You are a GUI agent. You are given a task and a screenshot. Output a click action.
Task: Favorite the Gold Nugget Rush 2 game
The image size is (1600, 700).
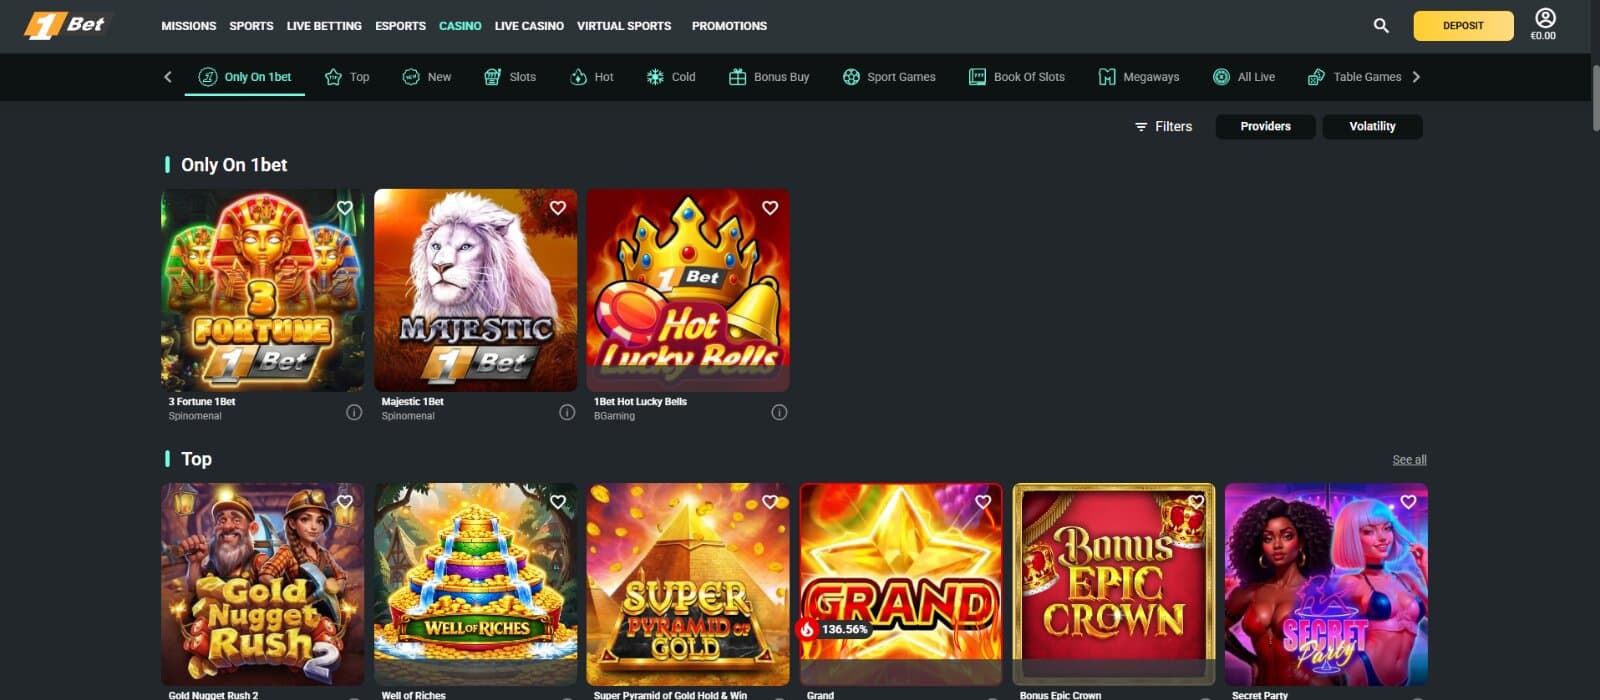click(345, 502)
